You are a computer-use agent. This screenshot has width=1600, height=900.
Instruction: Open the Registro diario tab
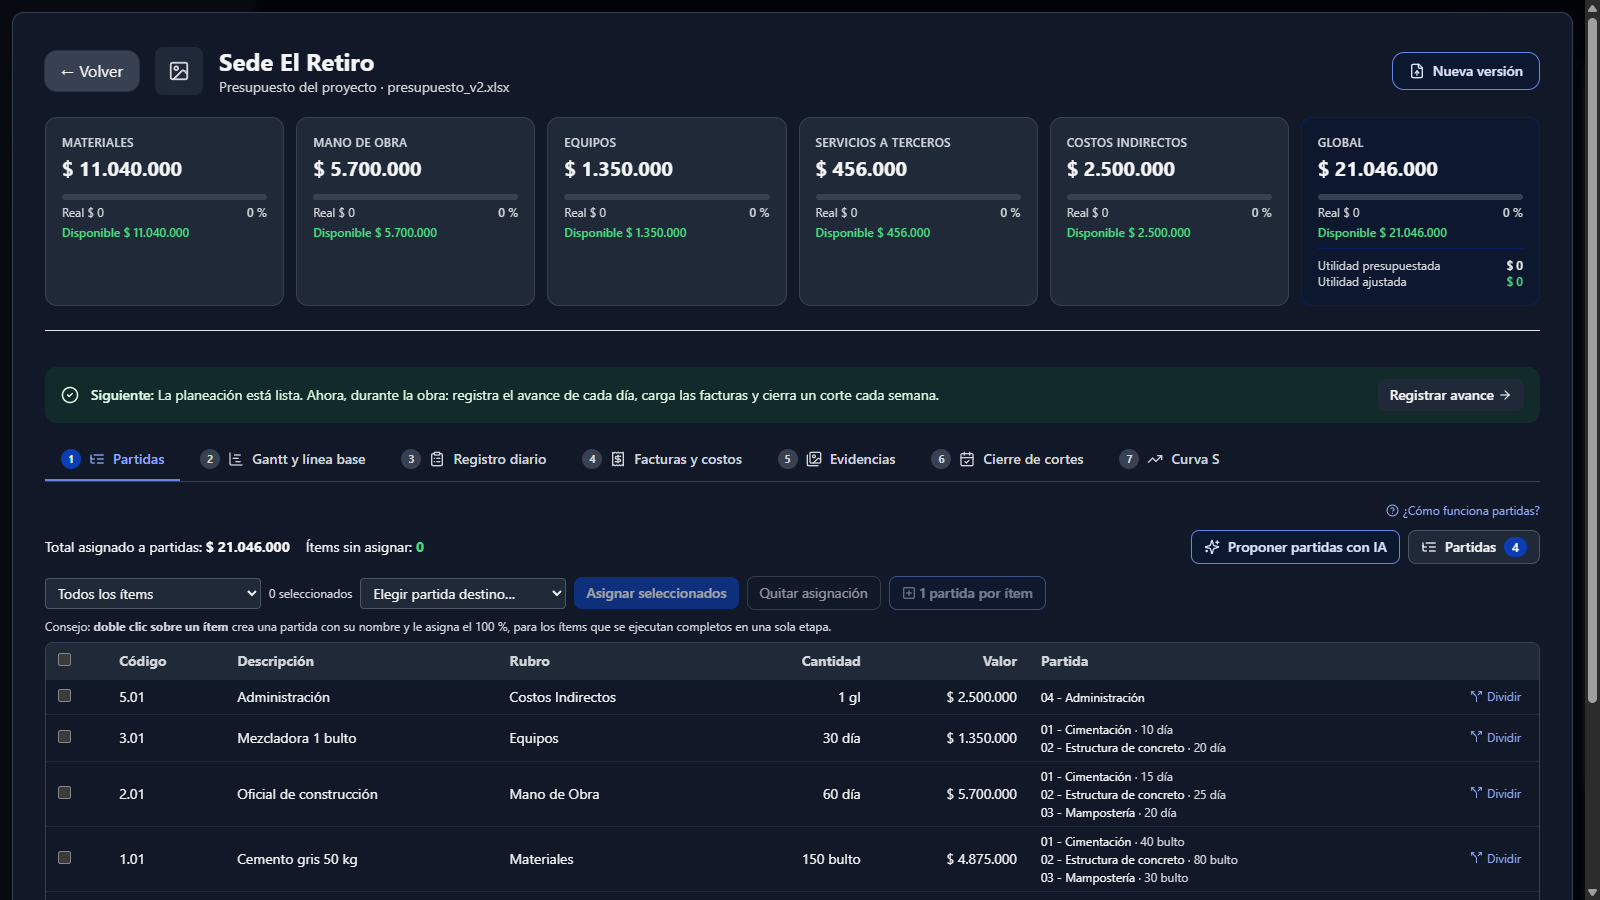[x=474, y=459]
